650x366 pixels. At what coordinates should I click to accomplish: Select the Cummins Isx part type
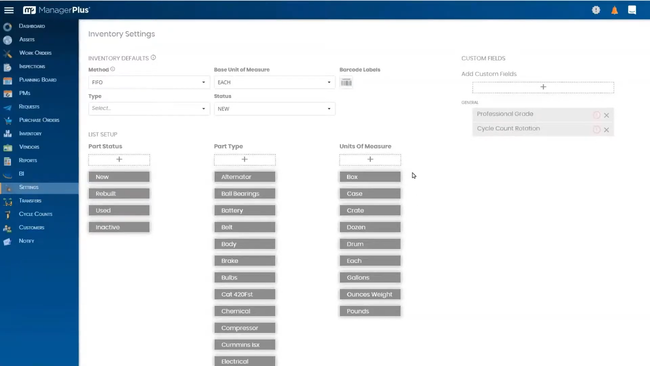click(x=245, y=345)
